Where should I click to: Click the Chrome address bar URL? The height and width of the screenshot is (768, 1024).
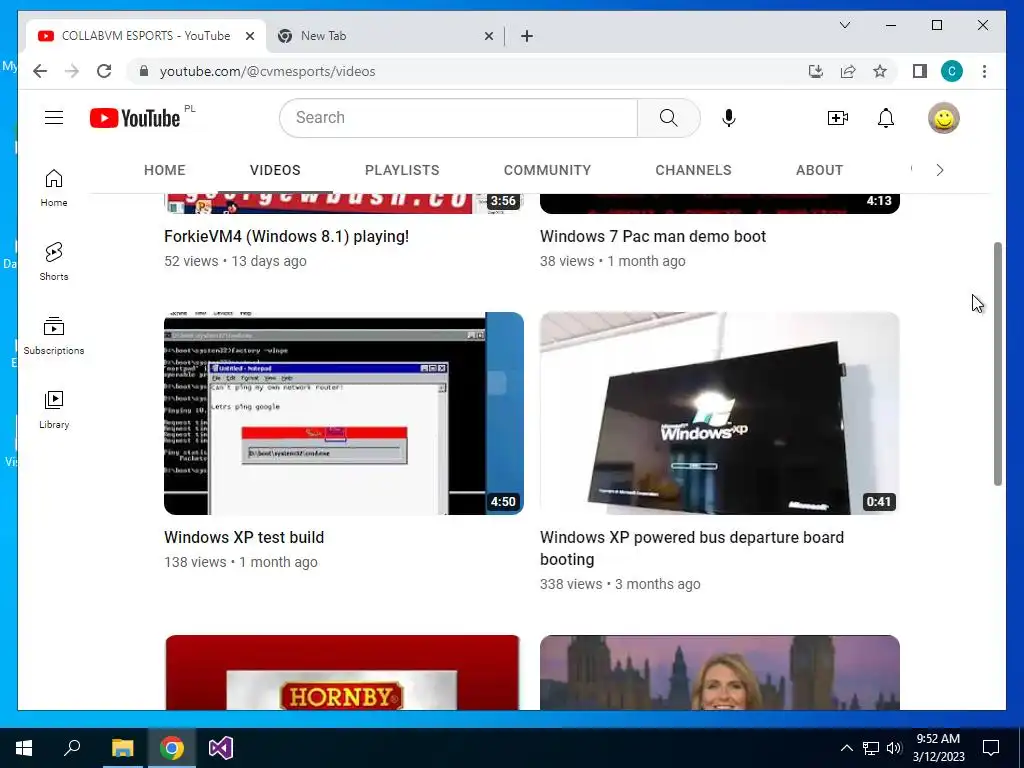(x=267, y=71)
